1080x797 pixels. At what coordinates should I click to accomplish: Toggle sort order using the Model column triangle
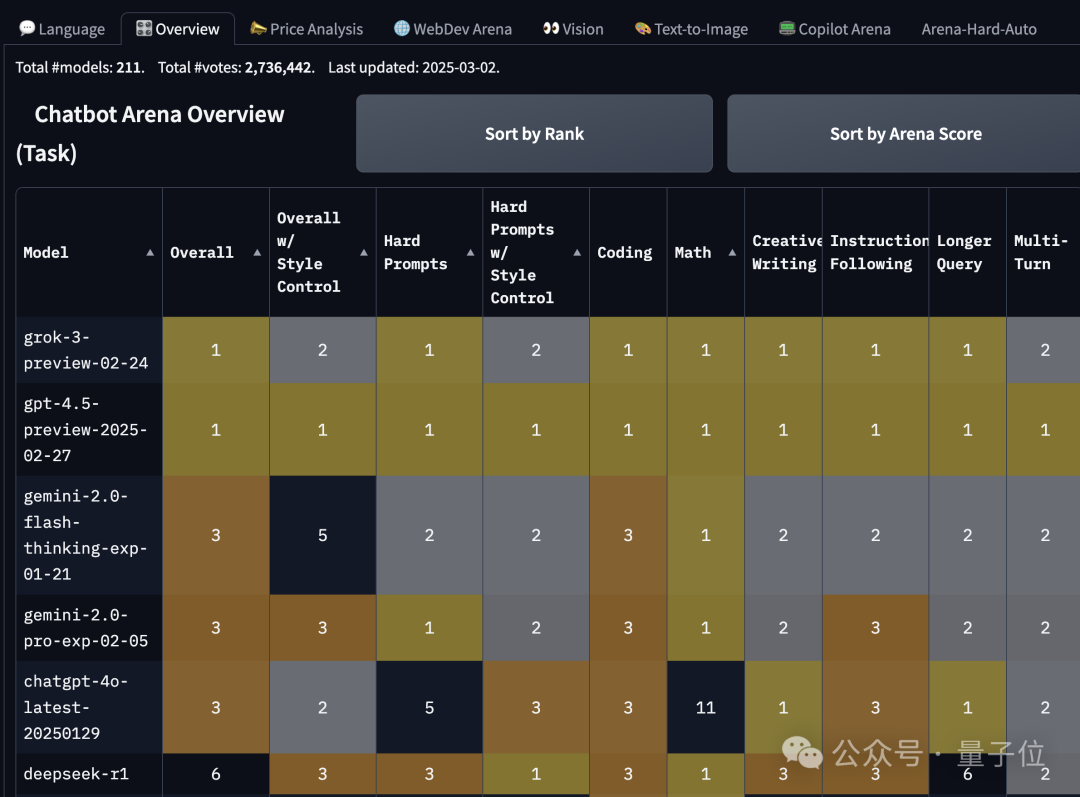(x=148, y=253)
